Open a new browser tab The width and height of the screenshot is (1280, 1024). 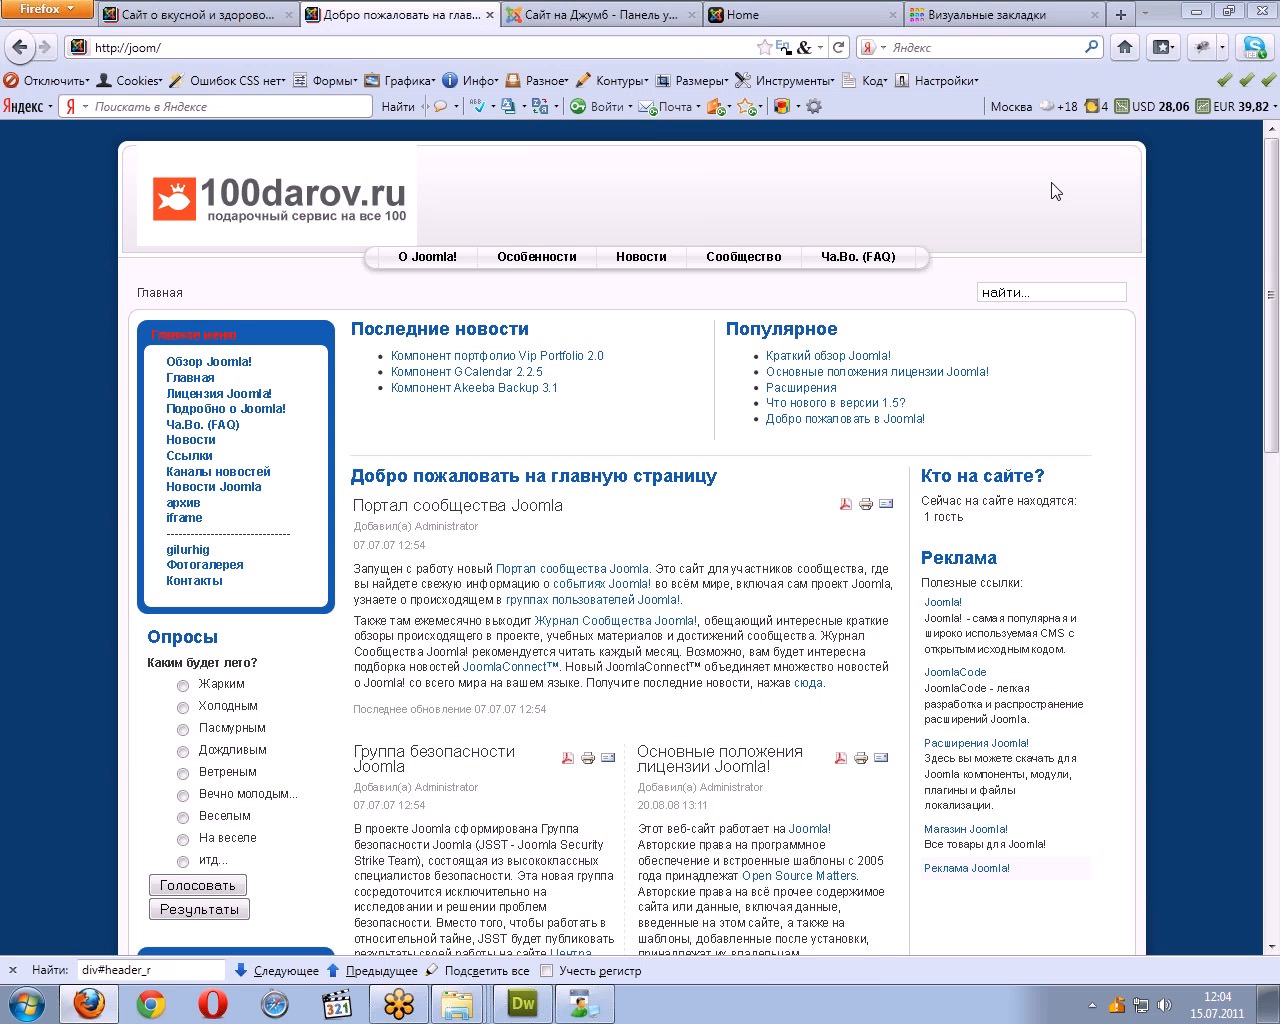(1121, 15)
